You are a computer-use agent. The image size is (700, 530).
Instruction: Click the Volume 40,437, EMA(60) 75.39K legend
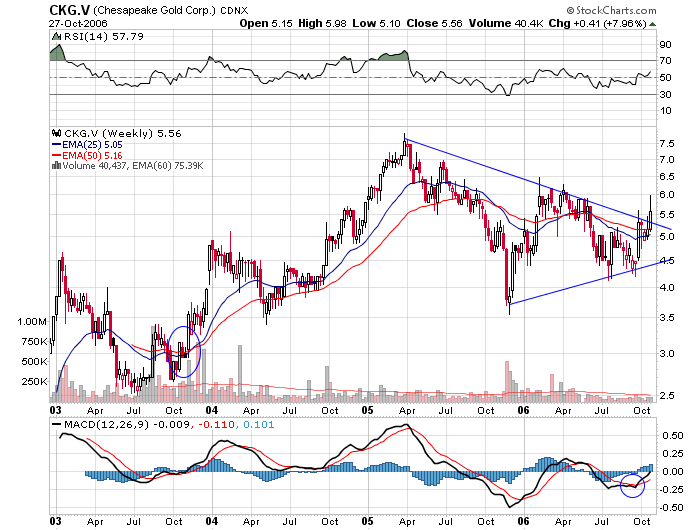[133, 166]
